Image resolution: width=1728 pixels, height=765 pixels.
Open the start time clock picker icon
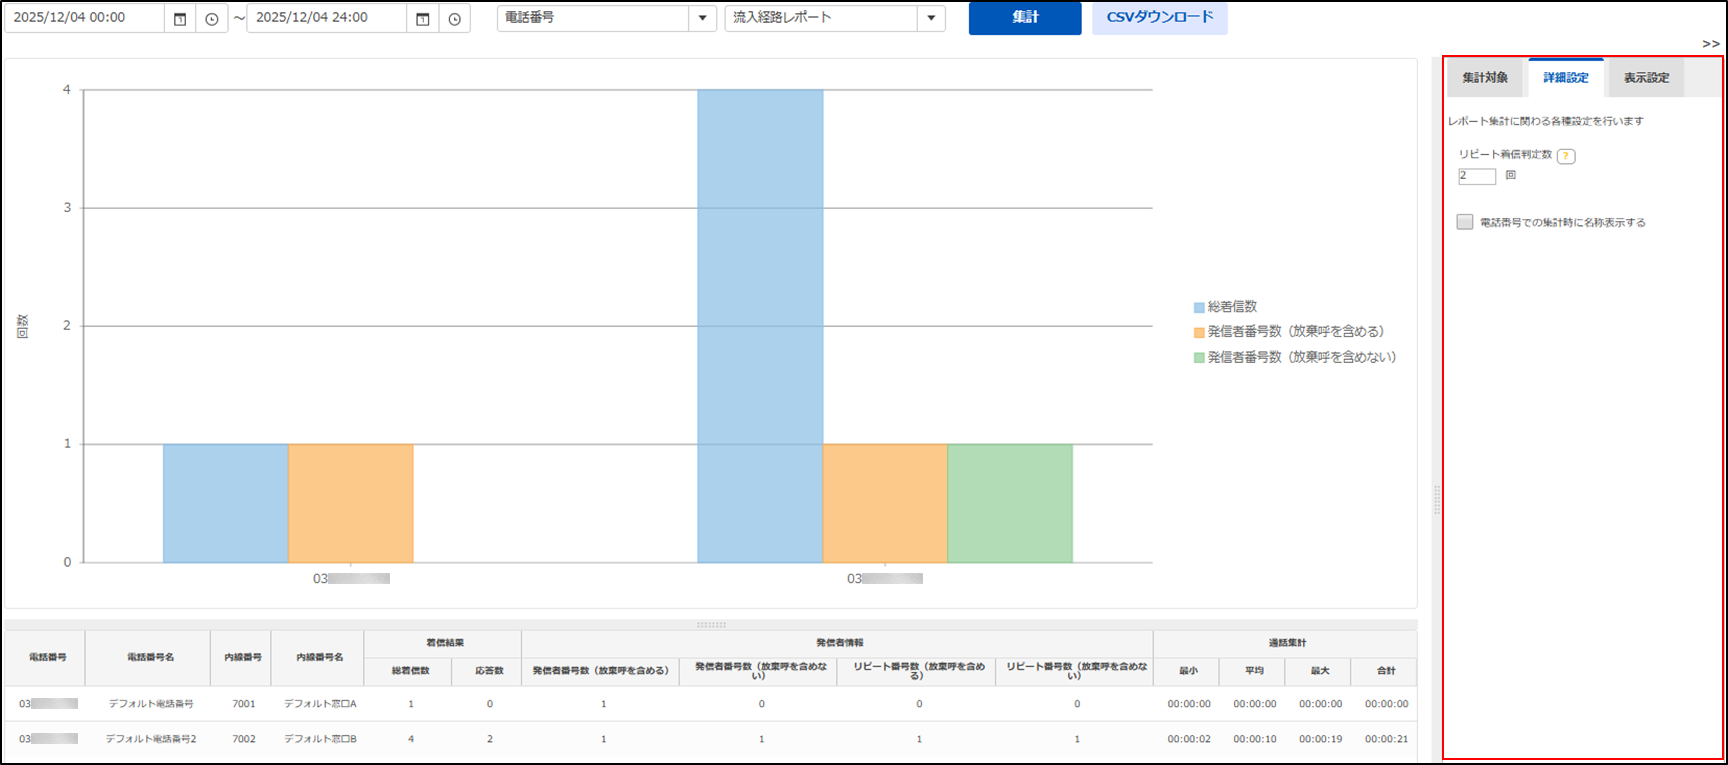(x=212, y=19)
